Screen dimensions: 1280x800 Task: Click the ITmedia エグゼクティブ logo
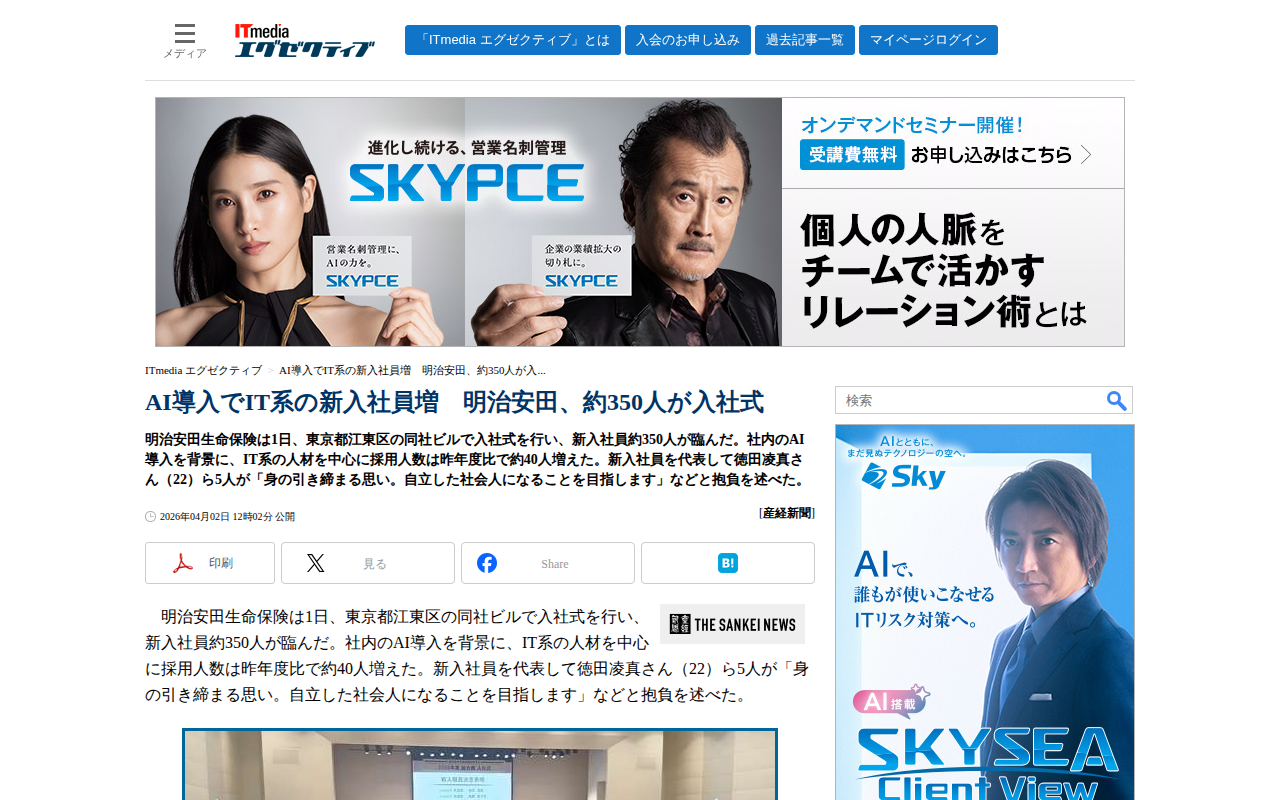coord(305,40)
